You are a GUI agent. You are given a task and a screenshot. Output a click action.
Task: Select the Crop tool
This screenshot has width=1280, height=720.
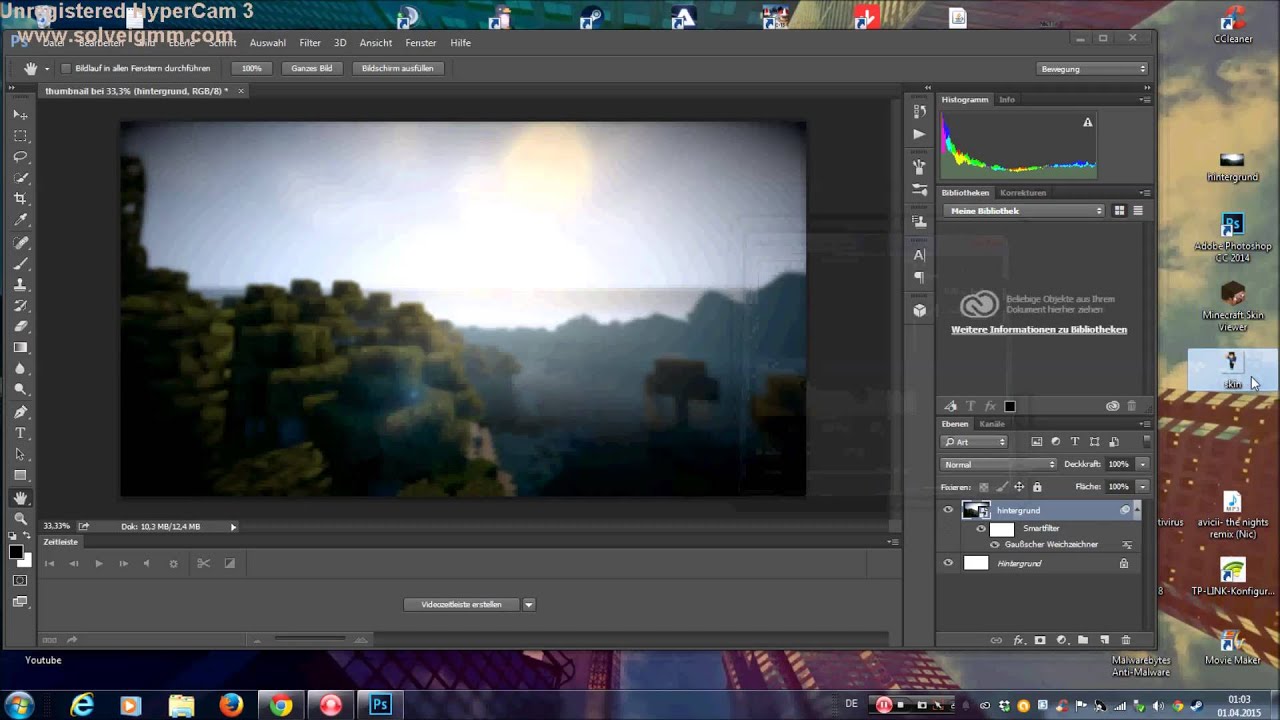(20, 199)
